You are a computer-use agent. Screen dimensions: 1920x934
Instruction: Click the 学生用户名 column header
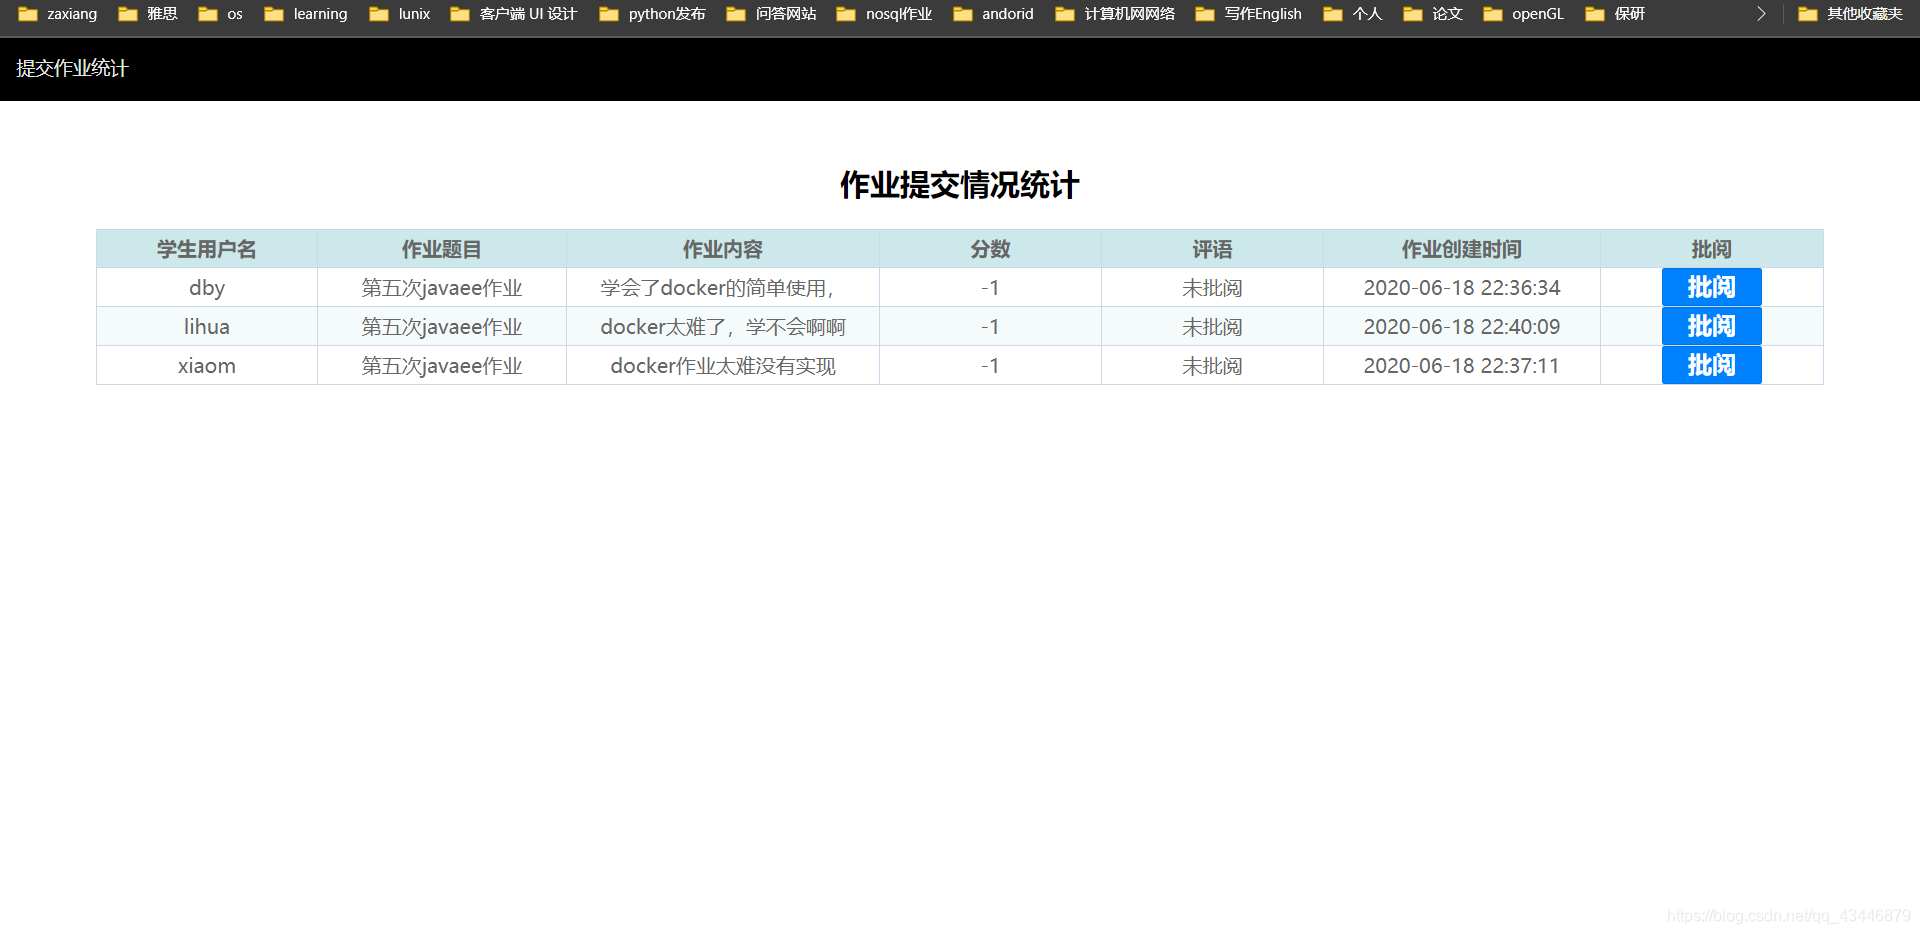(207, 249)
